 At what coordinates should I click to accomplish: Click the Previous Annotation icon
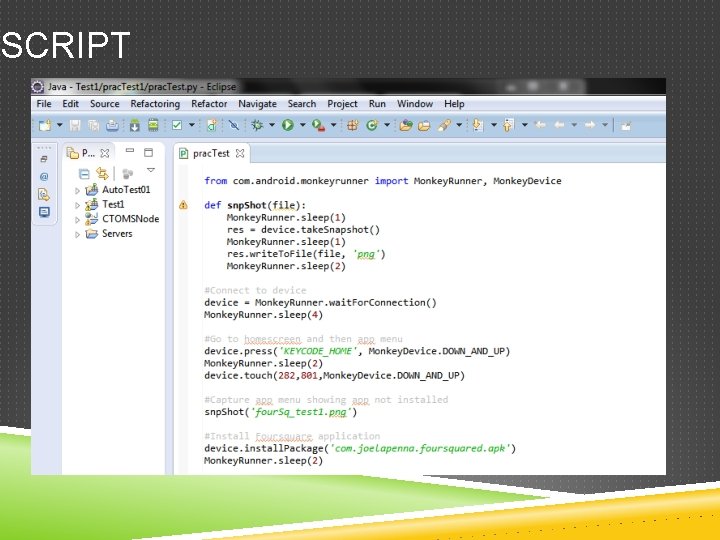508,125
